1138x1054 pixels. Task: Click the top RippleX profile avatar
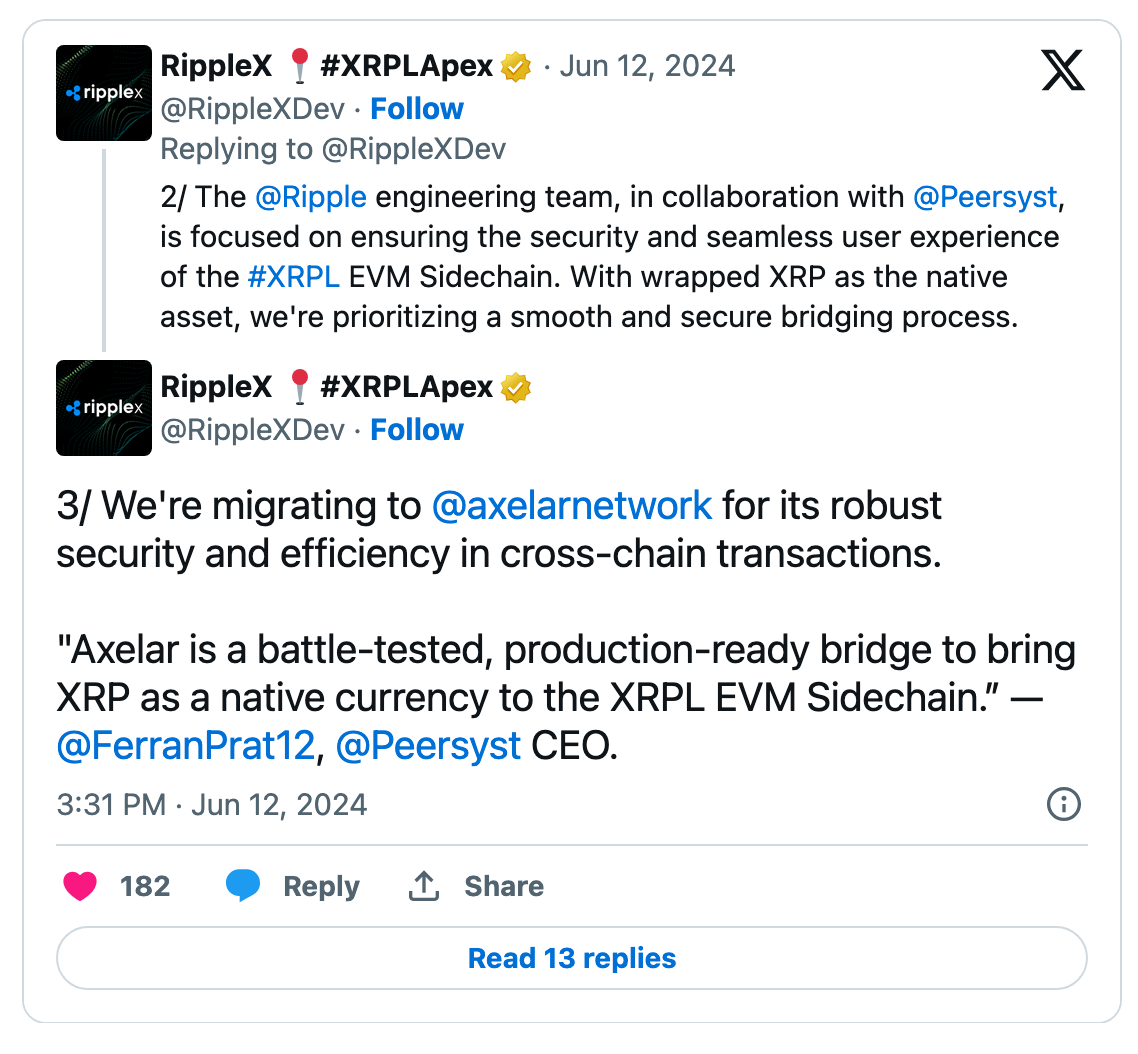pyautogui.click(x=104, y=93)
